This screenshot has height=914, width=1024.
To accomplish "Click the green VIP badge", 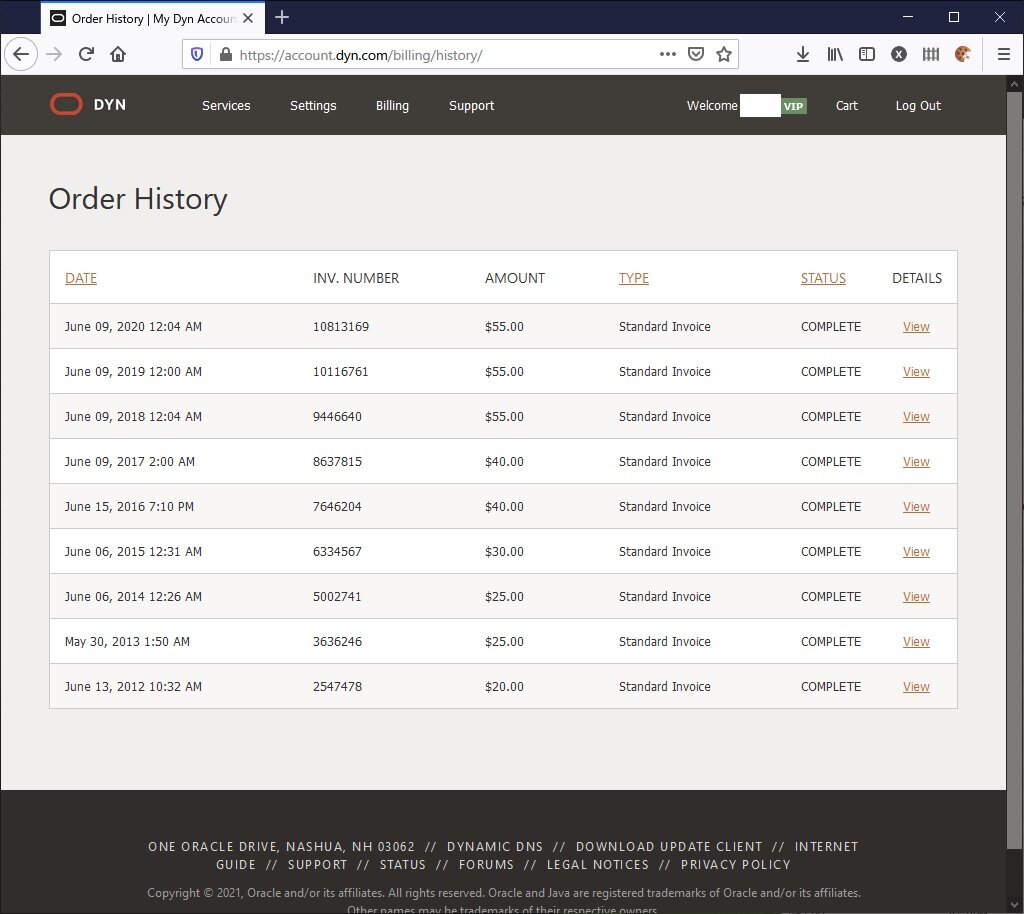I will pos(793,106).
